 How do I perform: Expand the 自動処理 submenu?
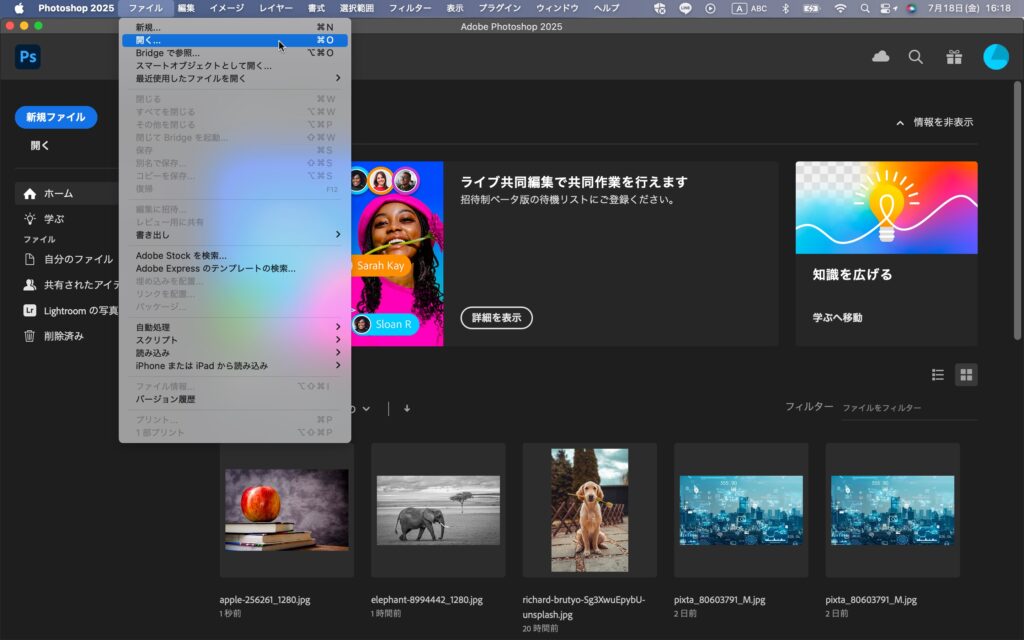tap(235, 327)
